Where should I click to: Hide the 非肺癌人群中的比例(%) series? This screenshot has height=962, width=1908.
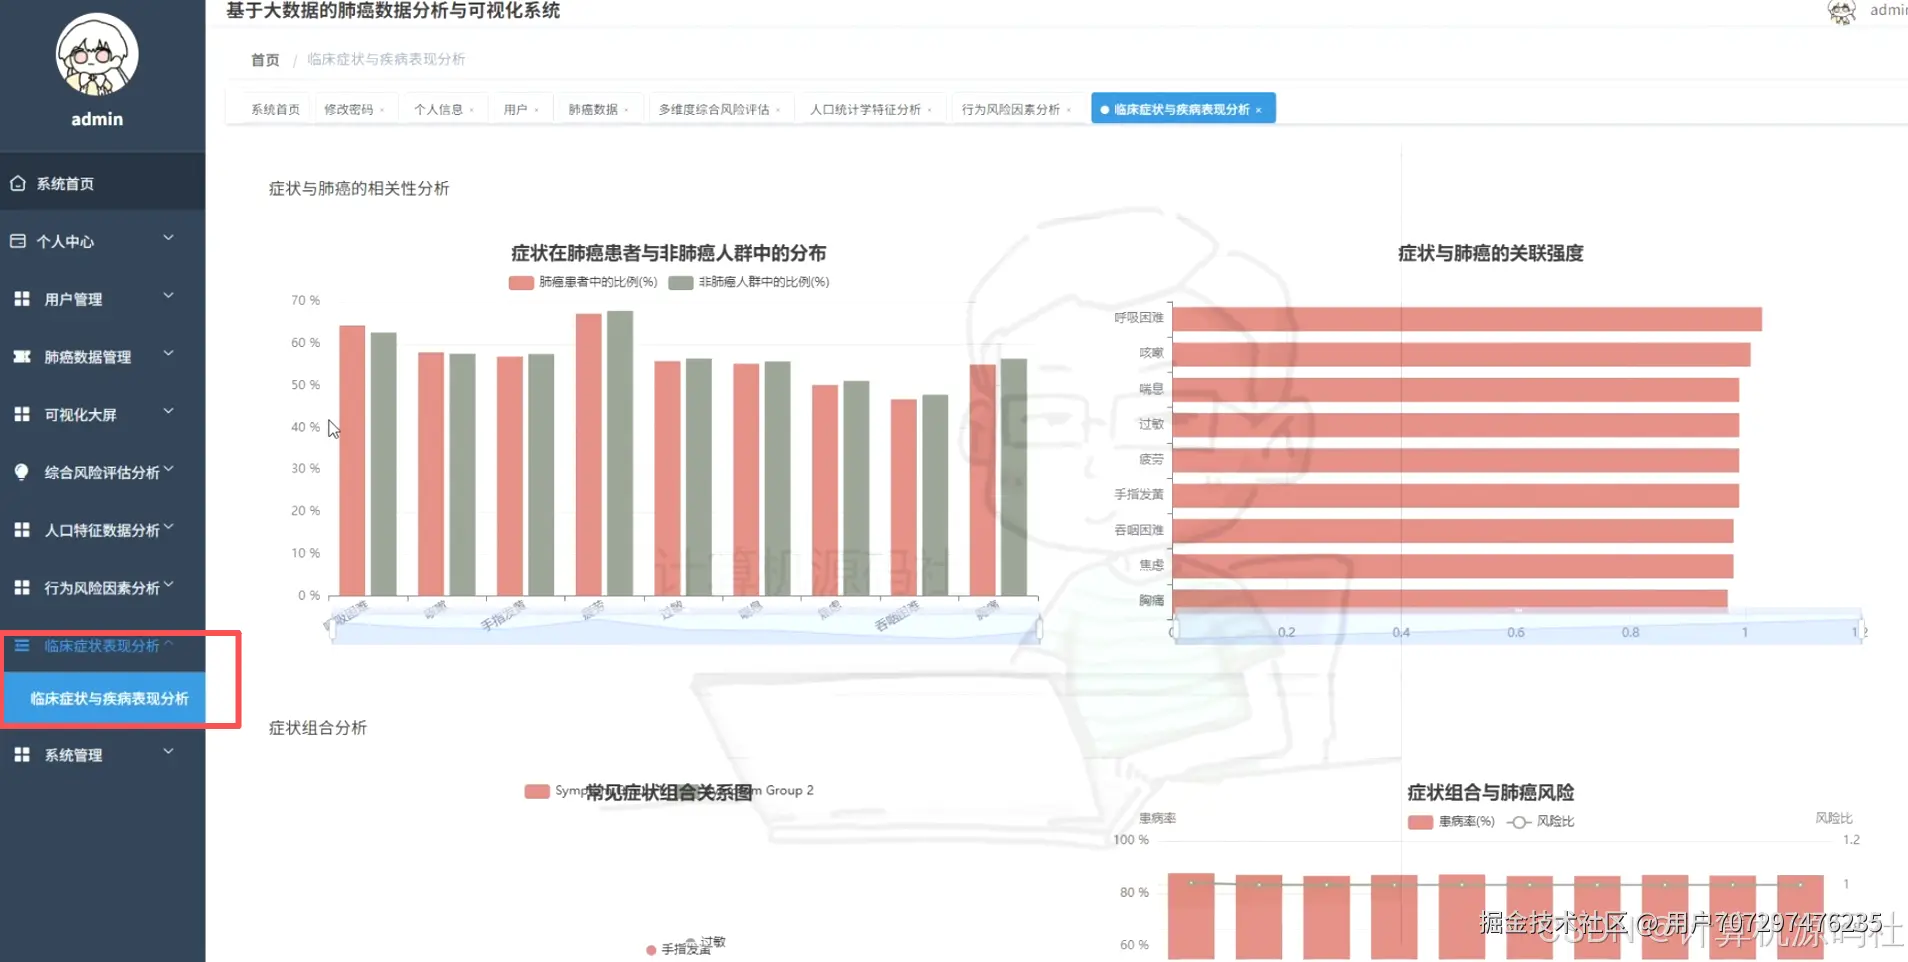pyautogui.click(x=751, y=282)
